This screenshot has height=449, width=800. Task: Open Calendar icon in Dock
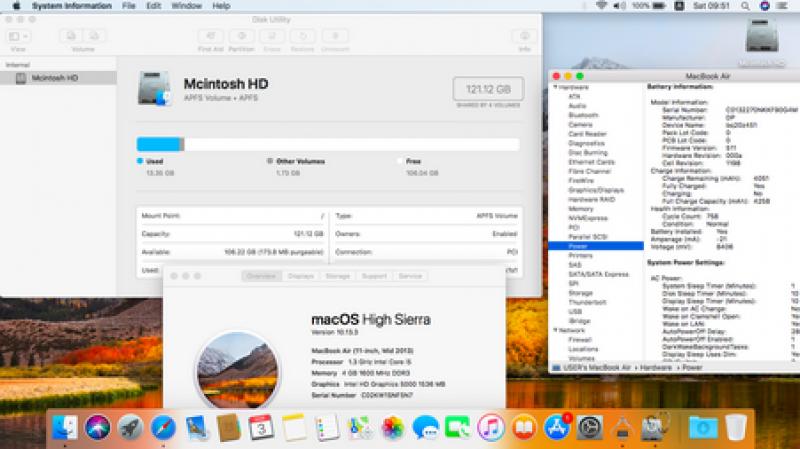[x=261, y=427]
